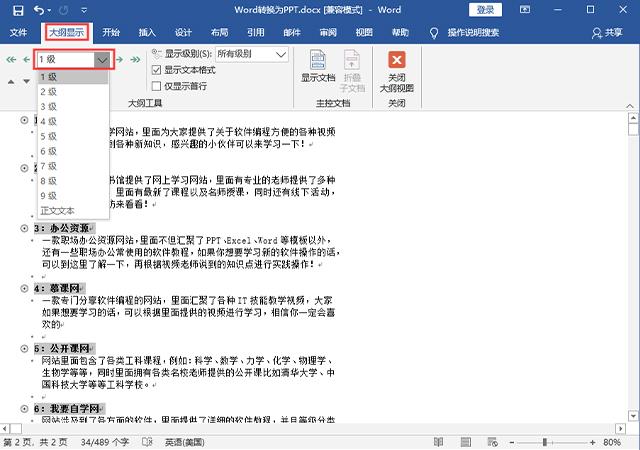Click the proofing check icon in status bar
The height and width of the screenshot is (450, 640).
[147, 442]
